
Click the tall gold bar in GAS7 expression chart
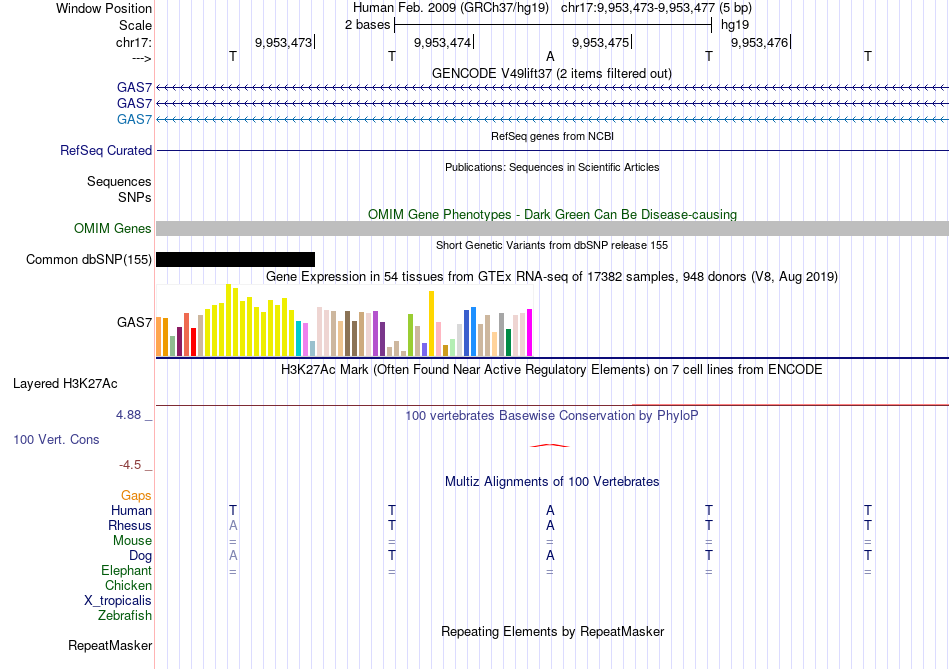point(431,324)
